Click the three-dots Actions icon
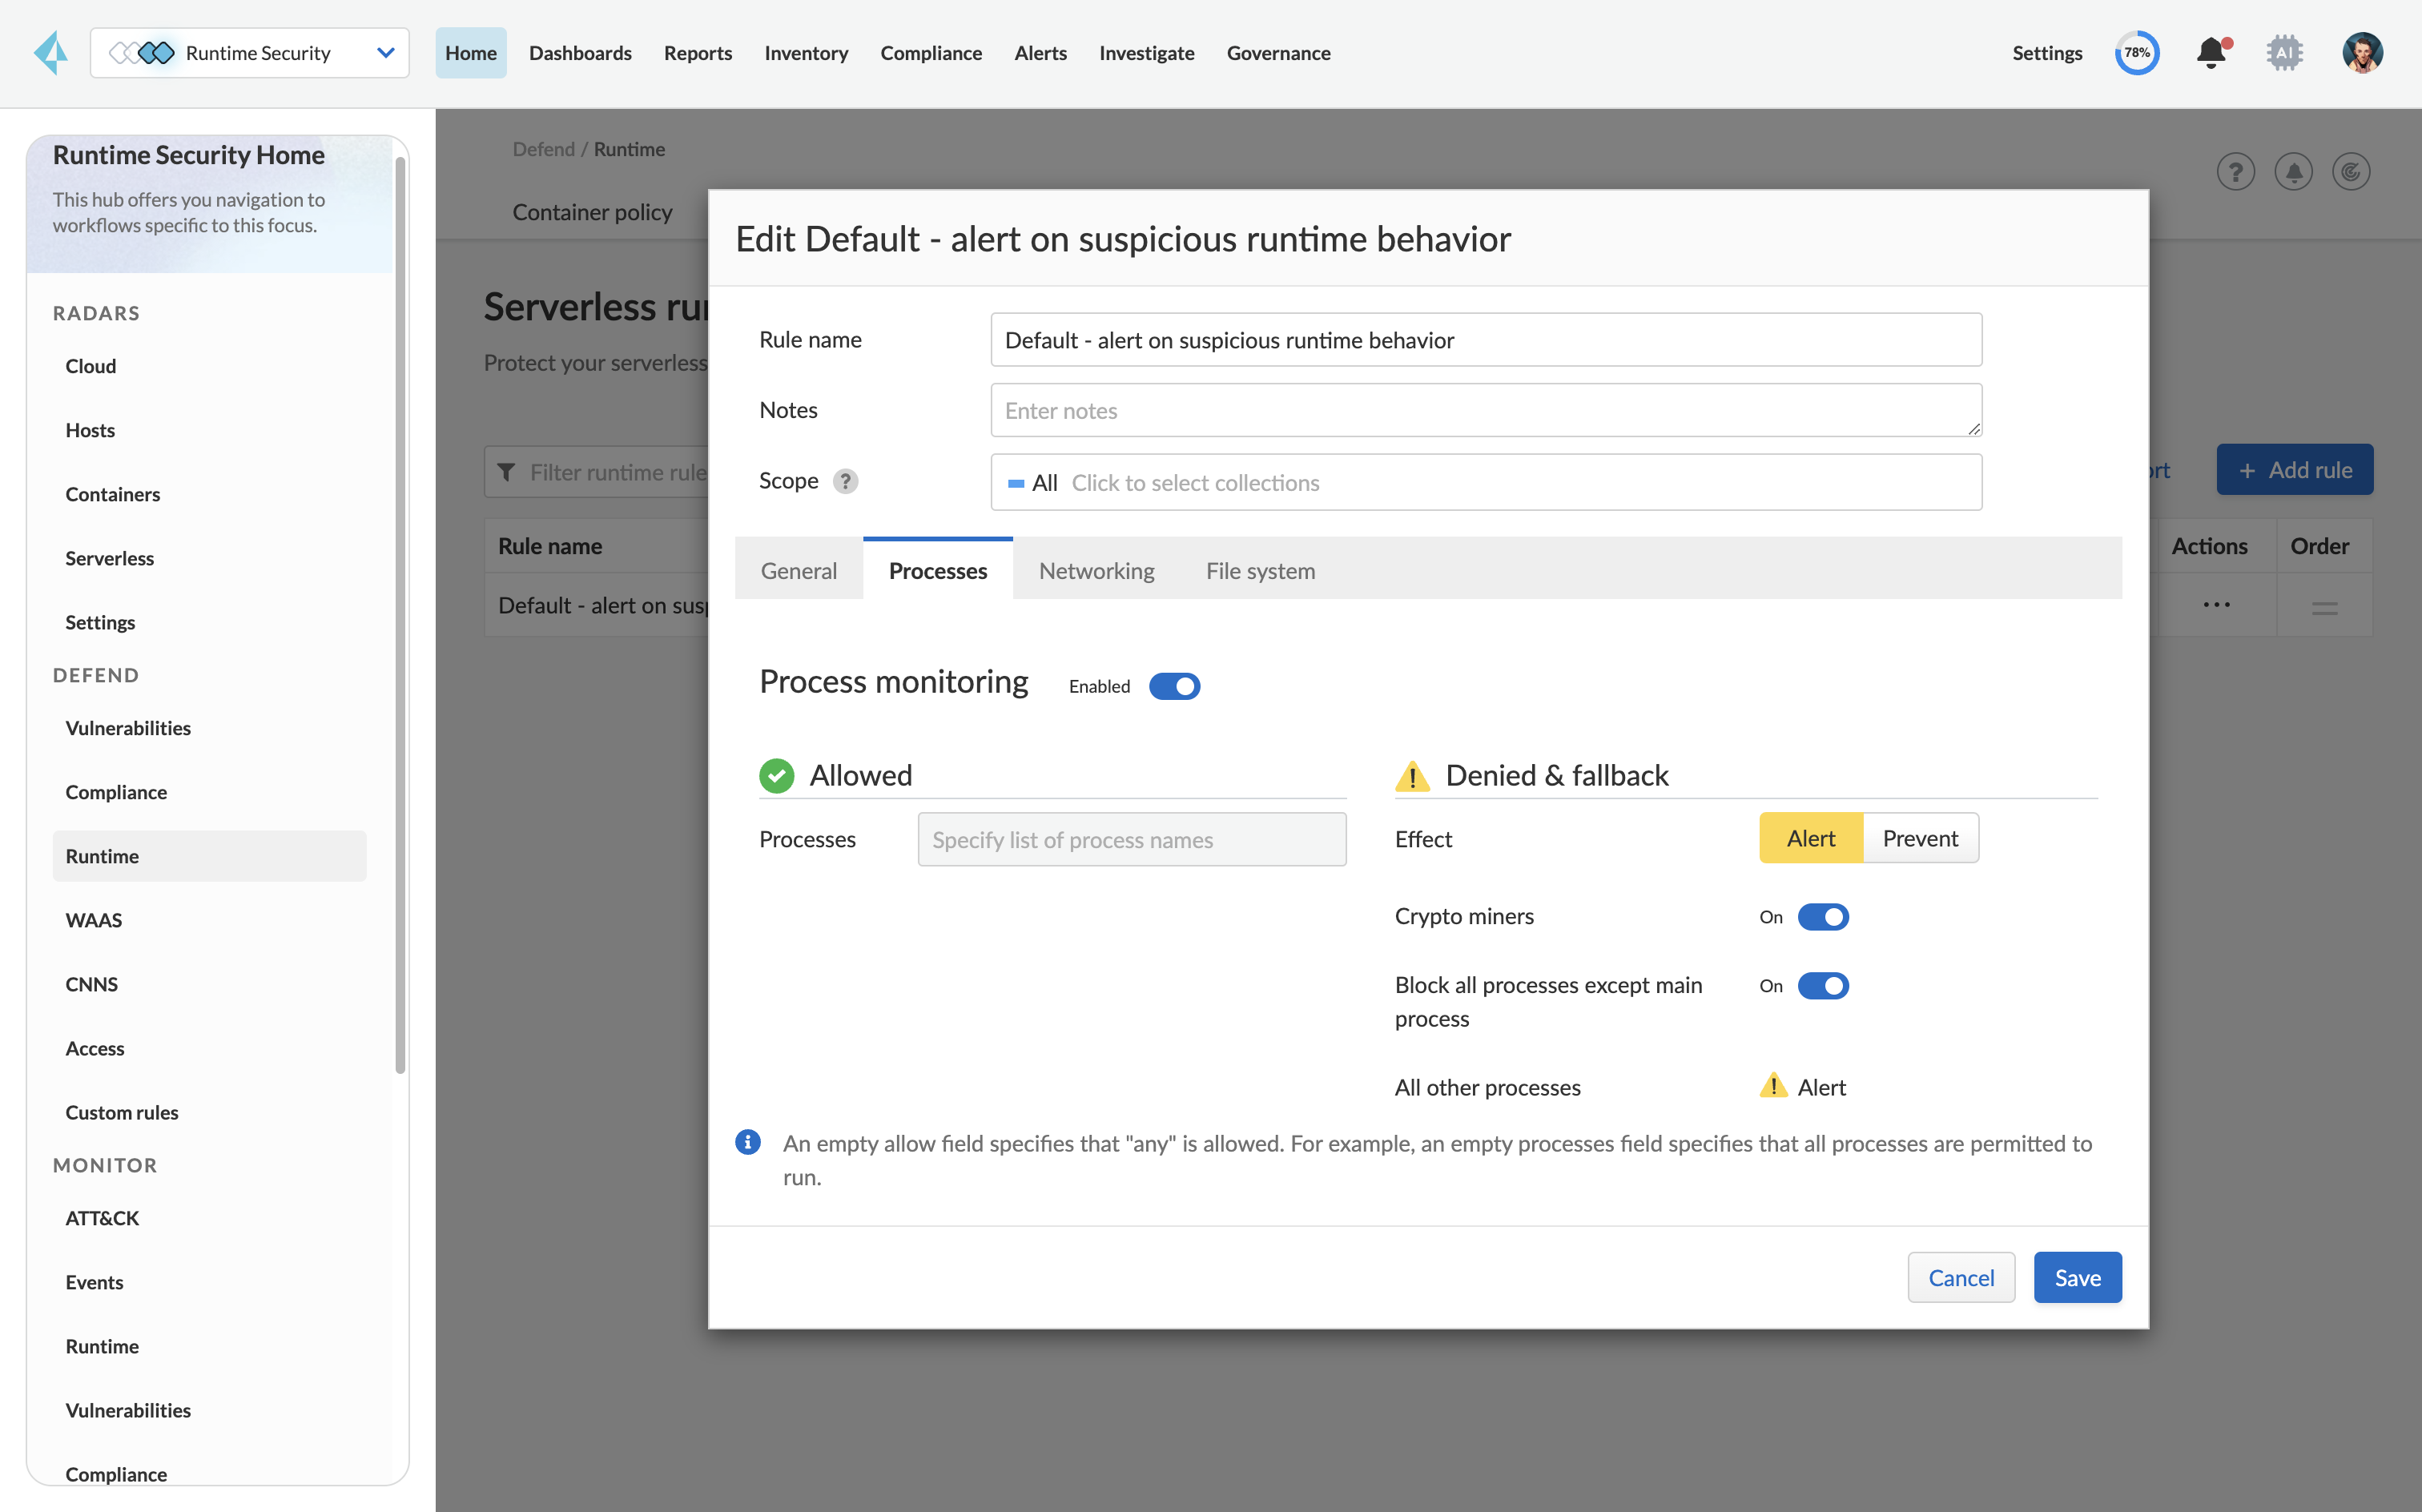The height and width of the screenshot is (1512, 2422). click(x=2216, y=605)
